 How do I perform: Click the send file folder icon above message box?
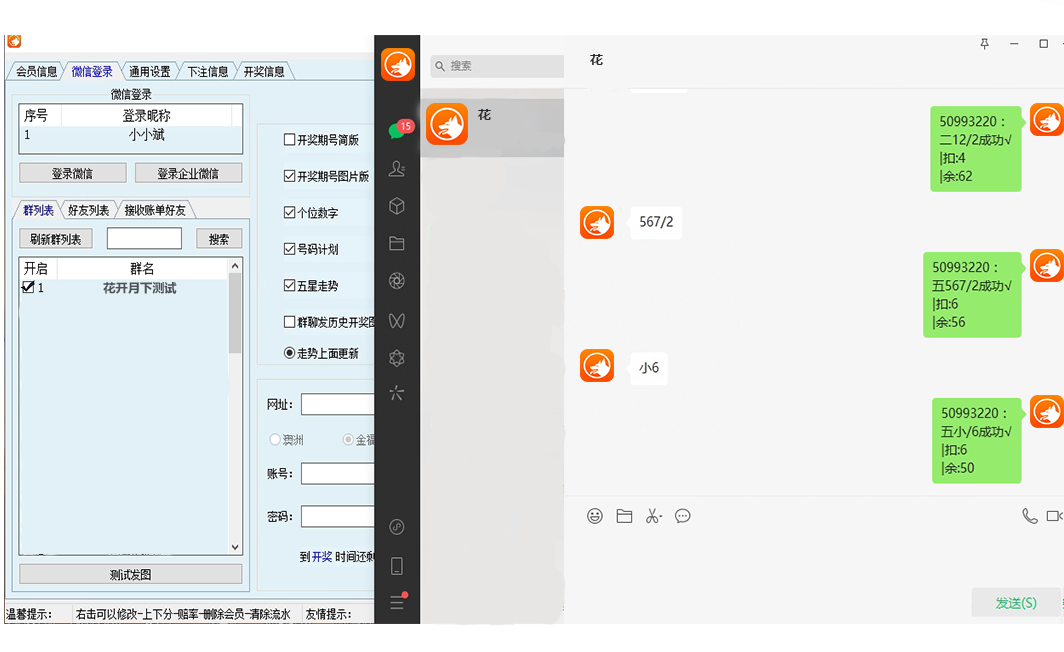coord(624,516)
